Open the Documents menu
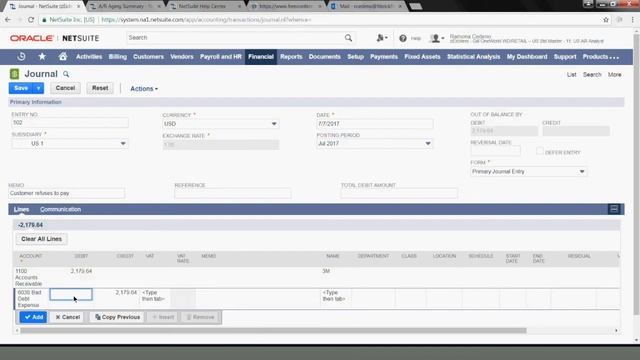This screenshot has width=640, height=360. [x=324, y=57]
